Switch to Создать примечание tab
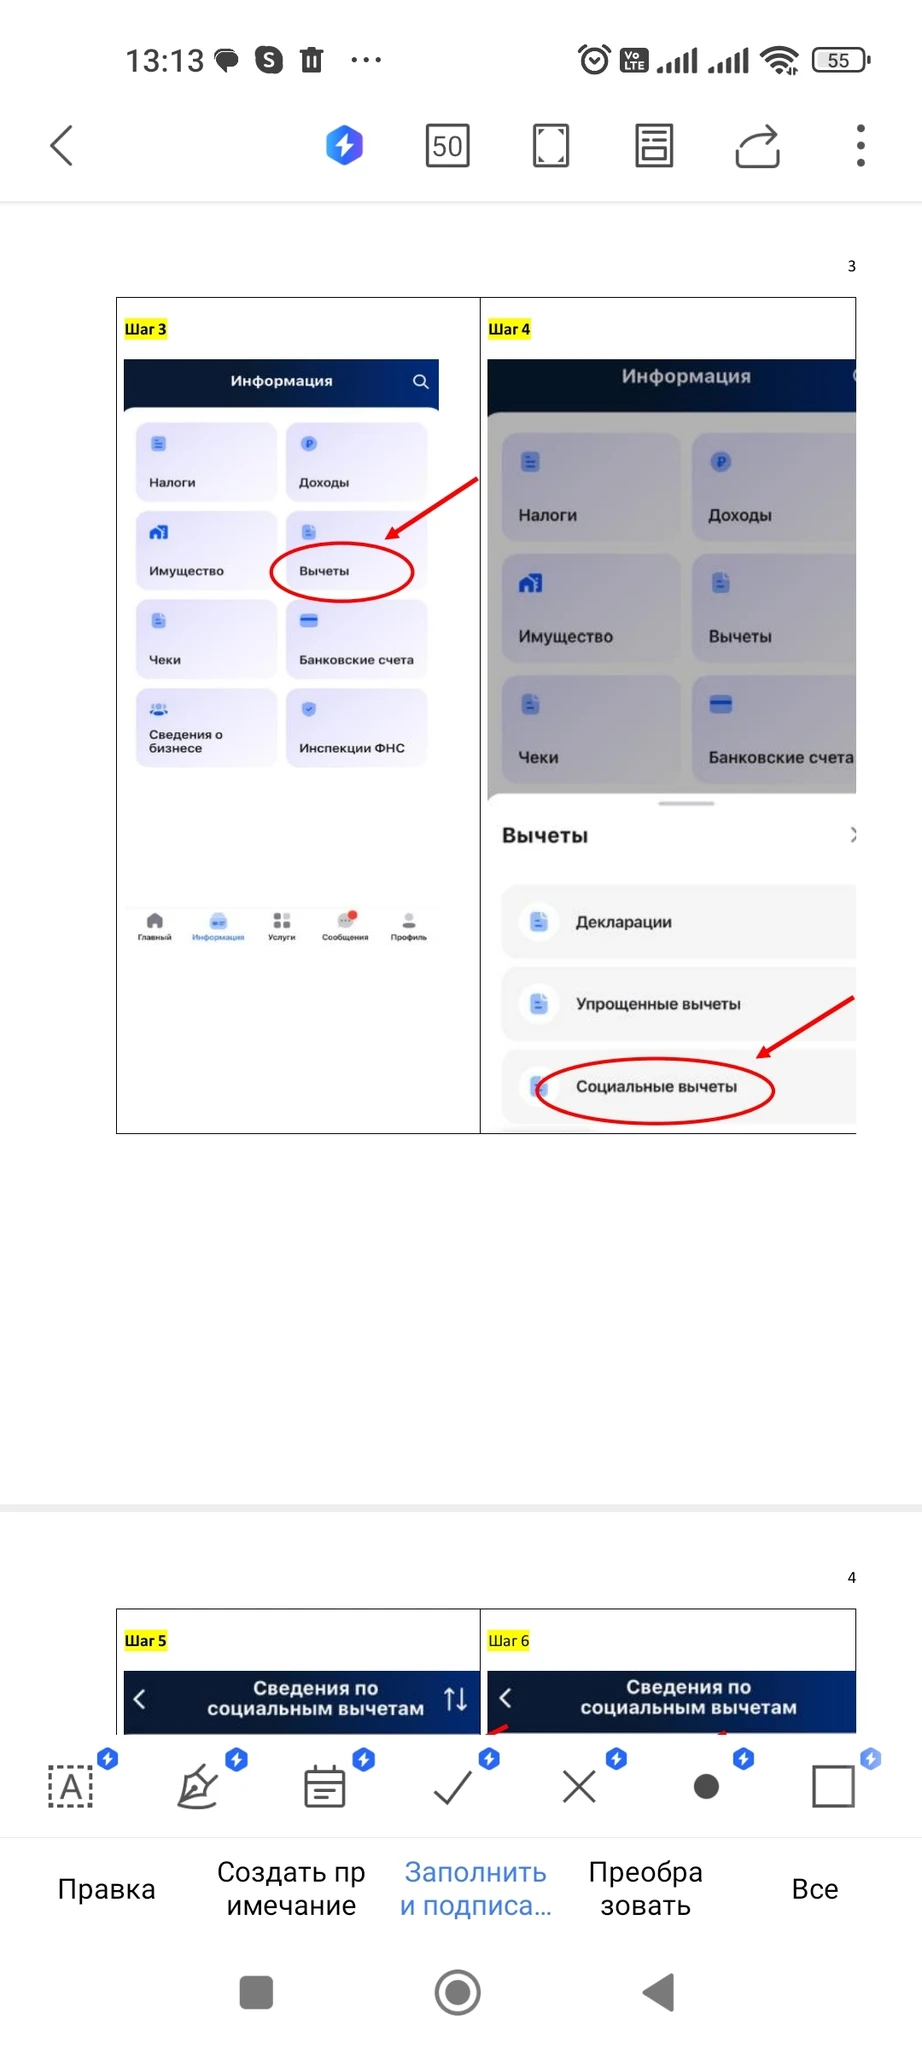The image size is (922, 2048). pyautogui.click(x=291, y=1889)
